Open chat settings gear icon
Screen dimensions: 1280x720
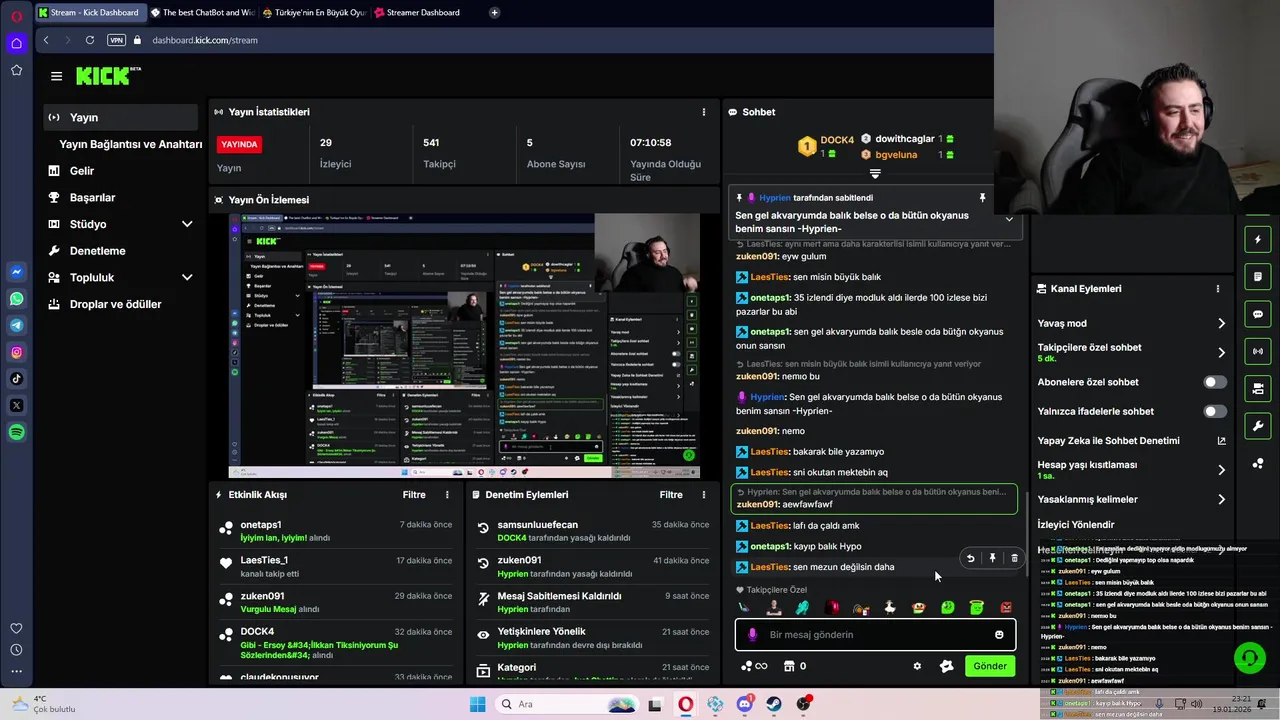click(917, 666)
